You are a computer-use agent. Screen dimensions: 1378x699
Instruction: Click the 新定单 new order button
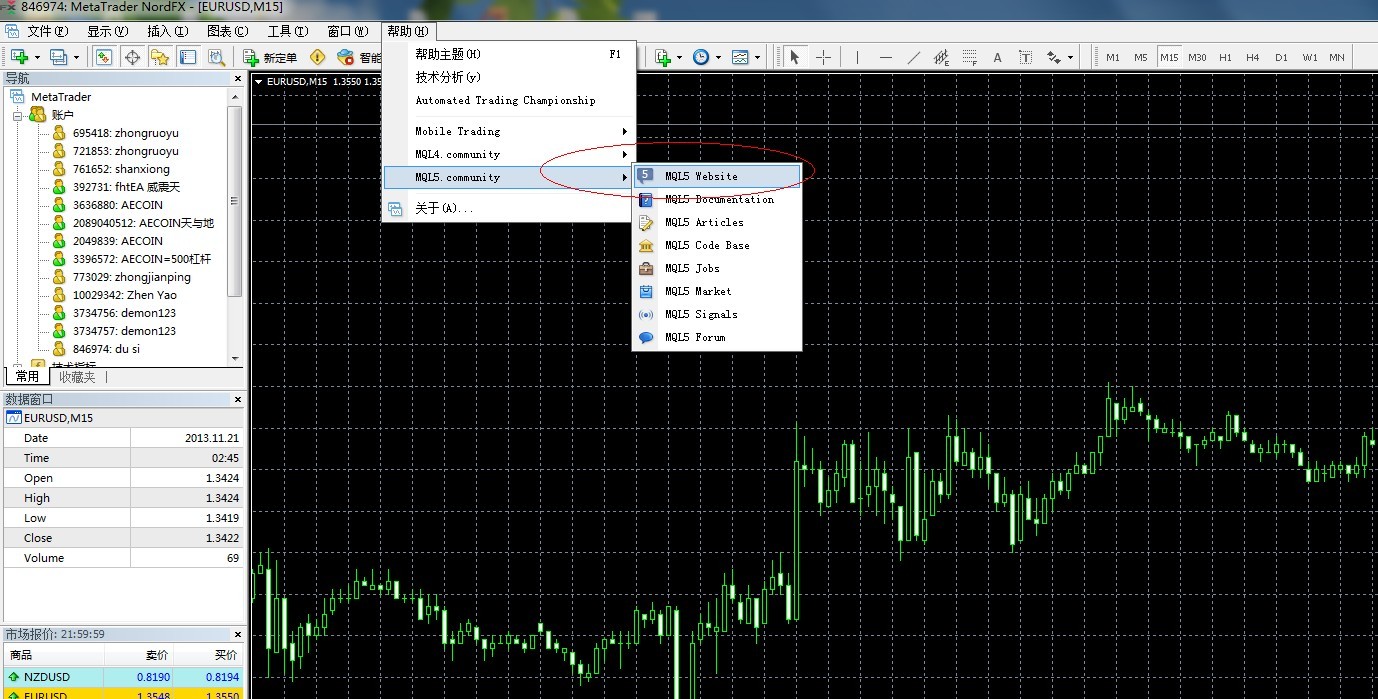coord(270,57)
